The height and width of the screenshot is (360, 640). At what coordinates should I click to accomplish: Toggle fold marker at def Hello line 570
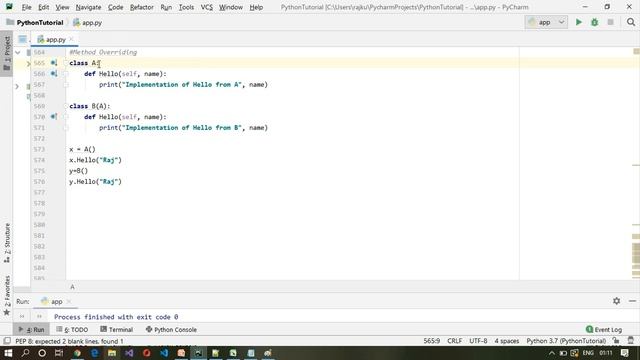pyautogui.click(x=66, y=117)
